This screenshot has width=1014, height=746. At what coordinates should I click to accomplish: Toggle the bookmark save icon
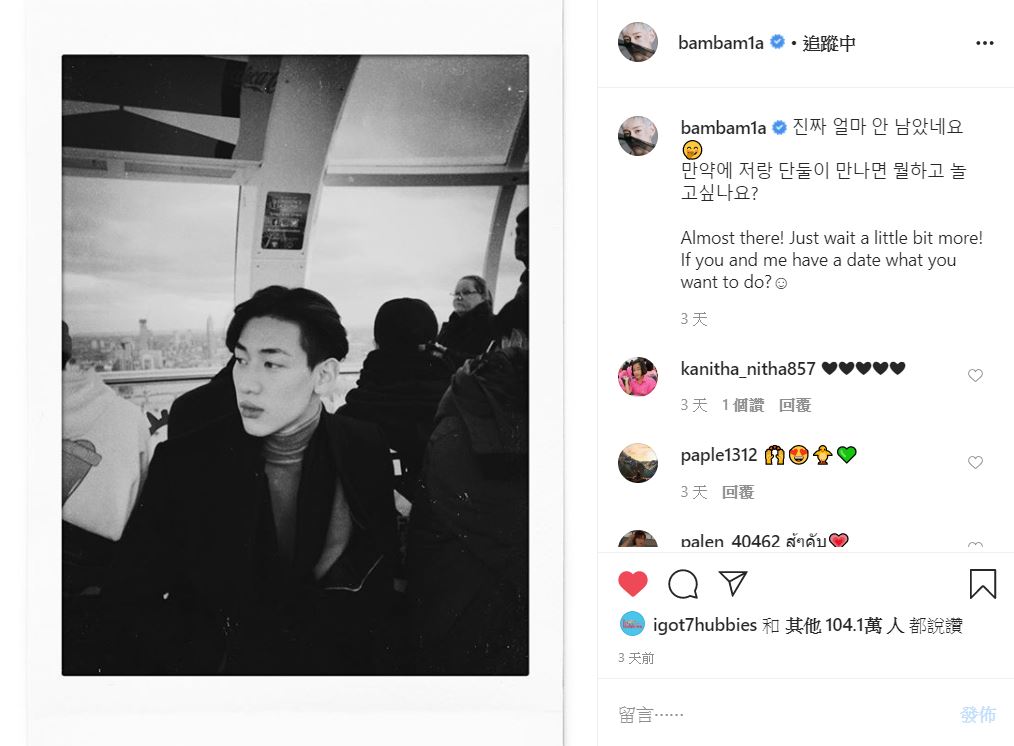(x=982, y=584)
